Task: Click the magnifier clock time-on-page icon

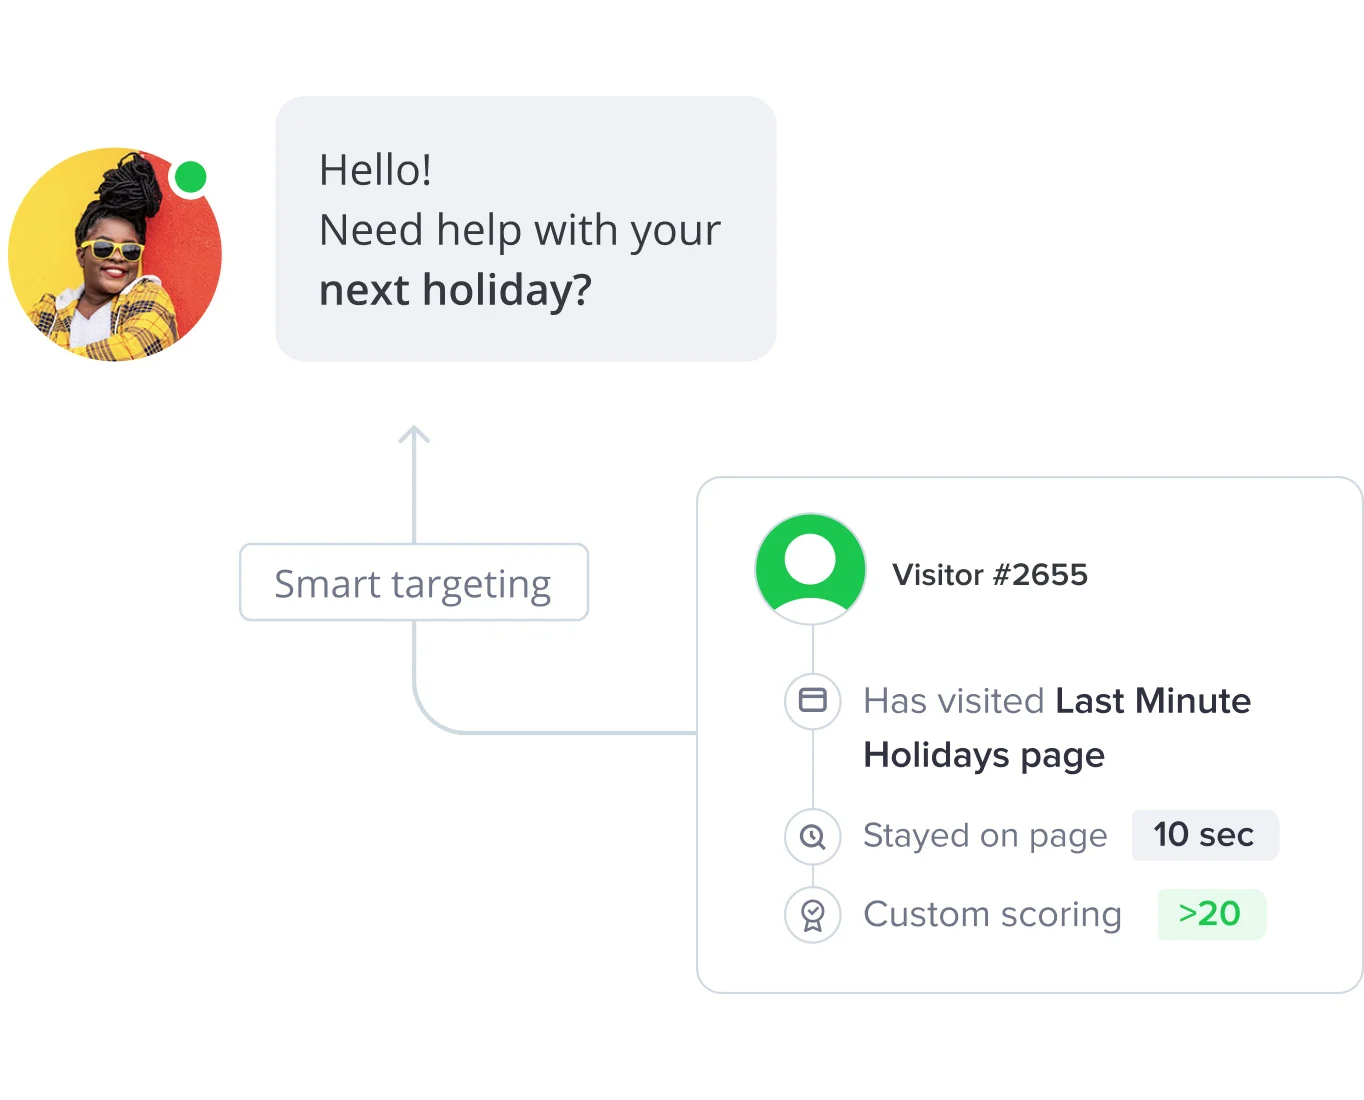Action: [x=813, y=836]
